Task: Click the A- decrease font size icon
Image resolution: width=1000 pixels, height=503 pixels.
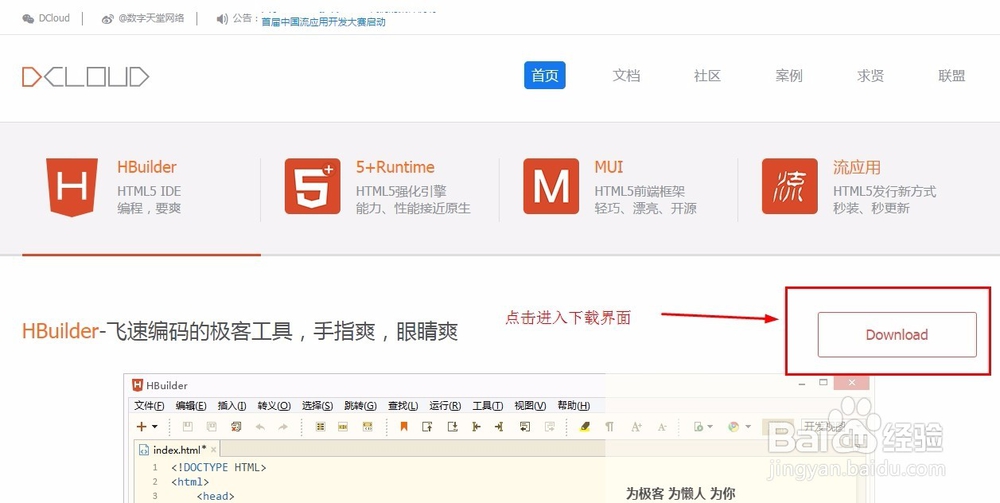Action: (662, 427)
